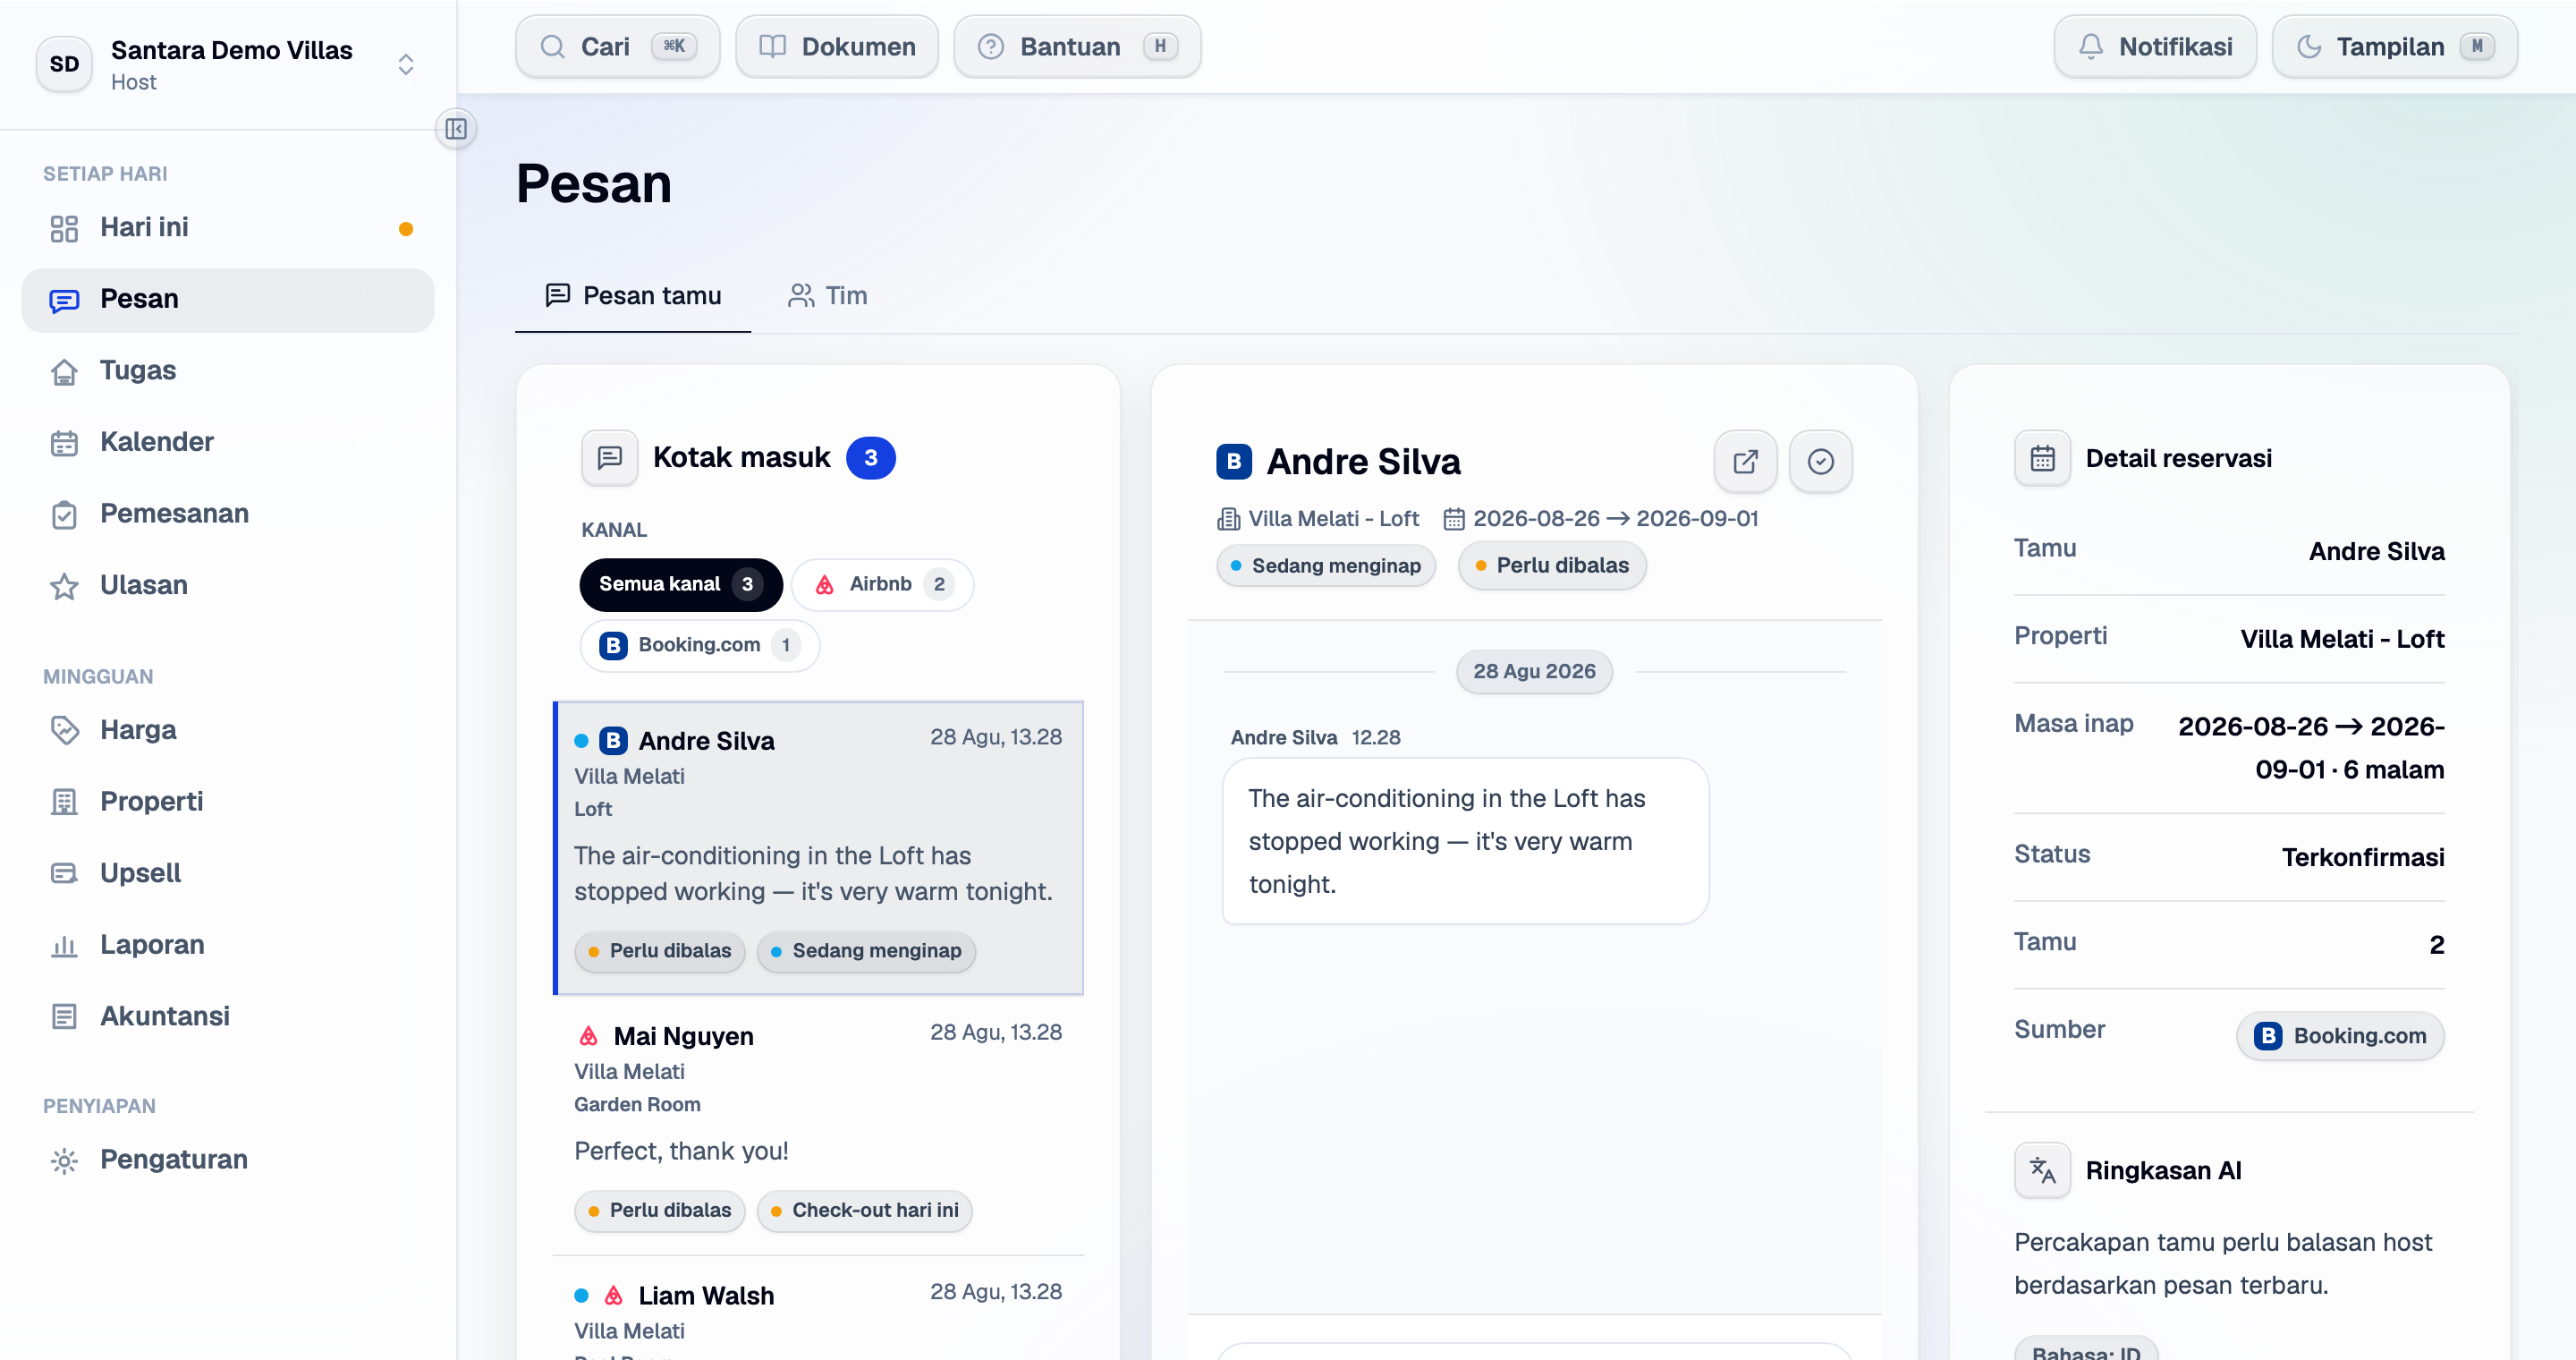Click the Pengaturan gear icon in sidebar
The image size is (2576, 1360).
pos(64,1160)
